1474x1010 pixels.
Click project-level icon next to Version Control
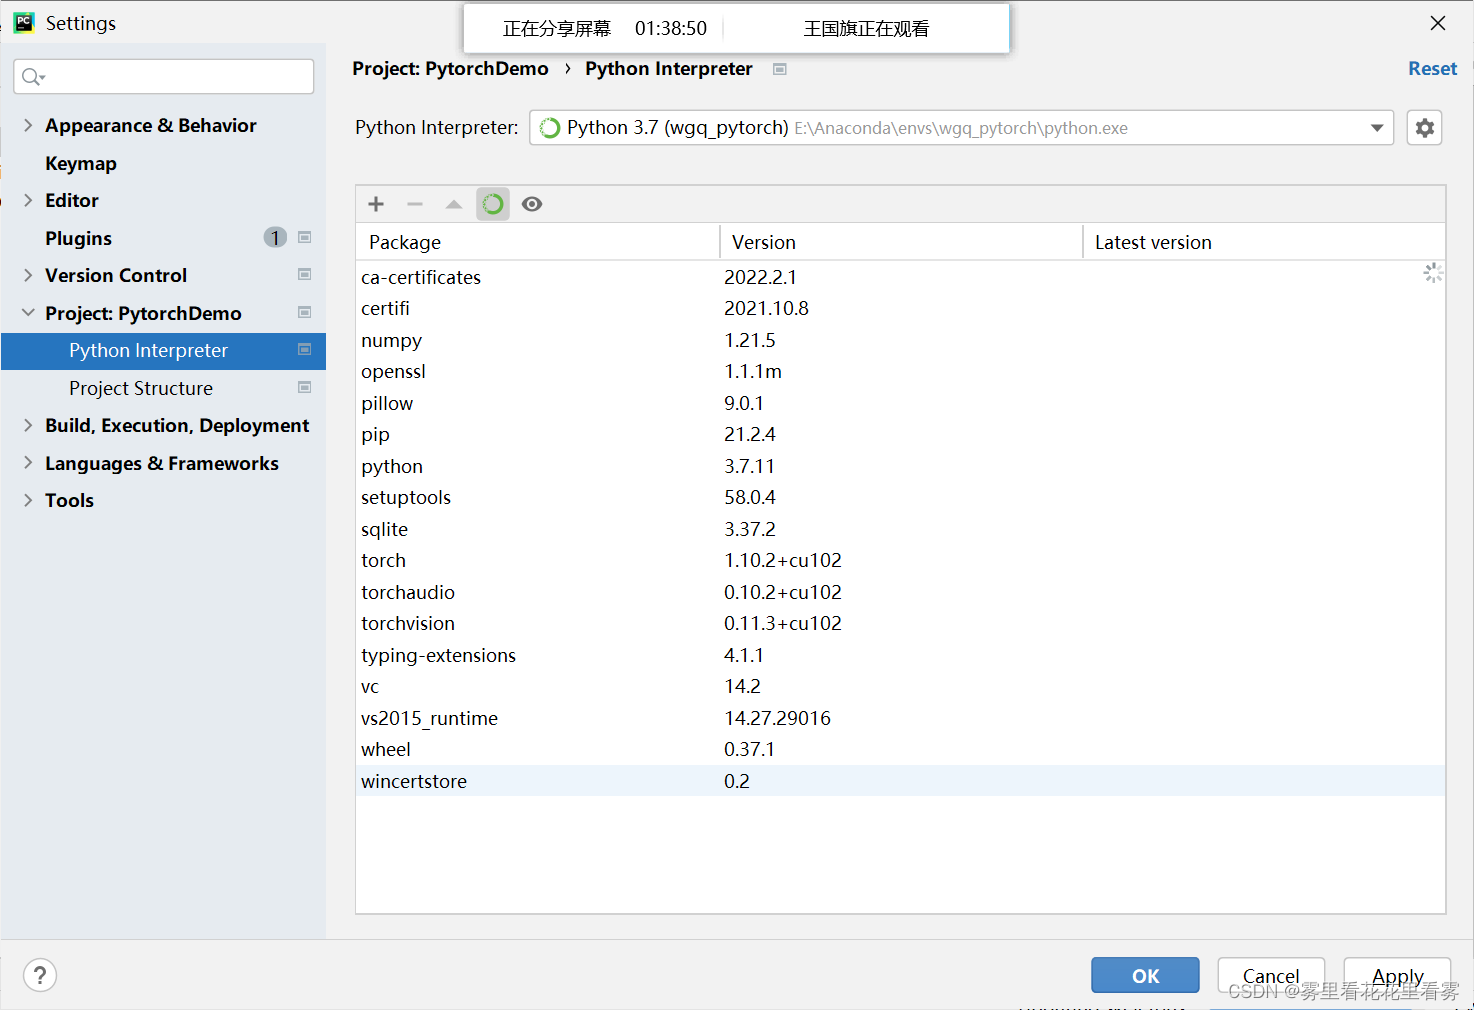click(x=305, y=274)
